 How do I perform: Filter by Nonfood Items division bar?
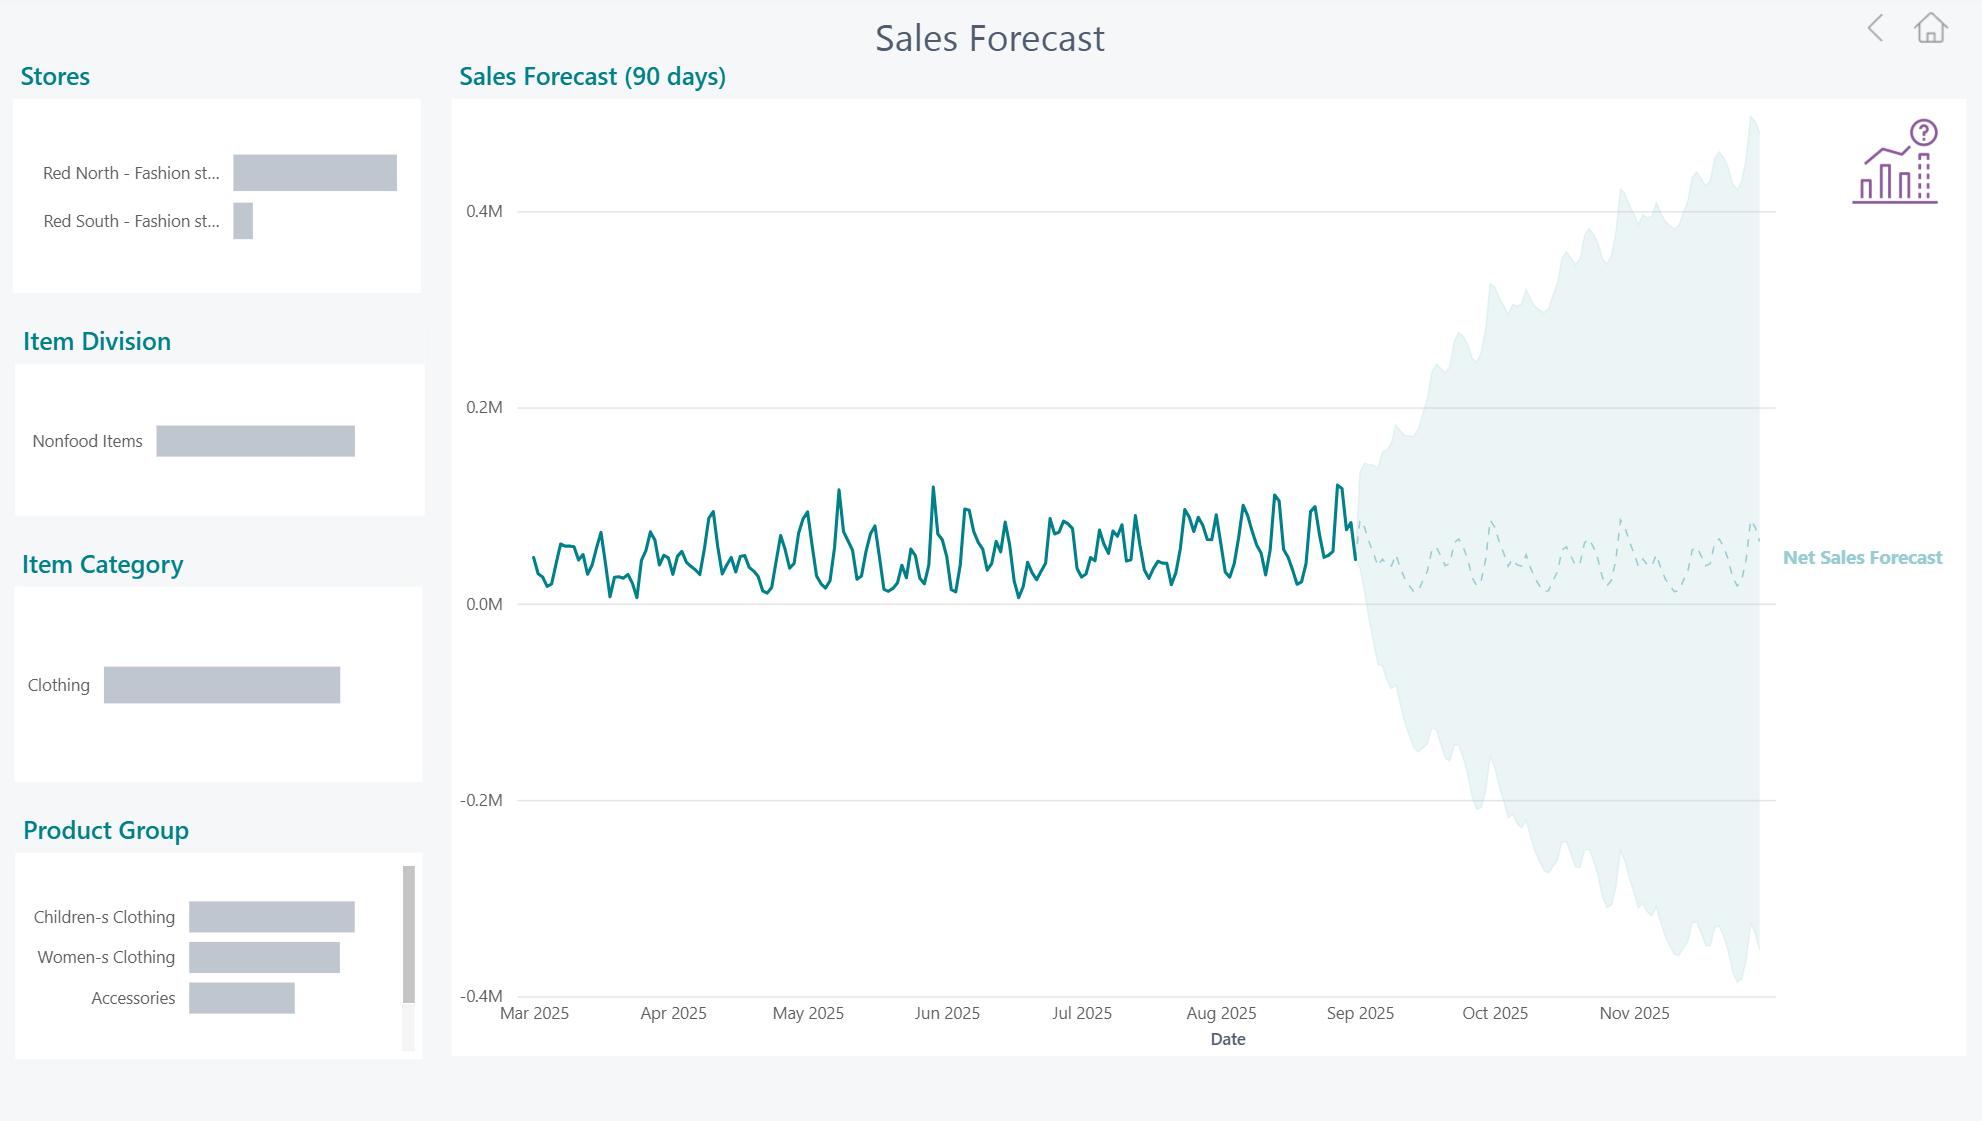coord(255,441)
